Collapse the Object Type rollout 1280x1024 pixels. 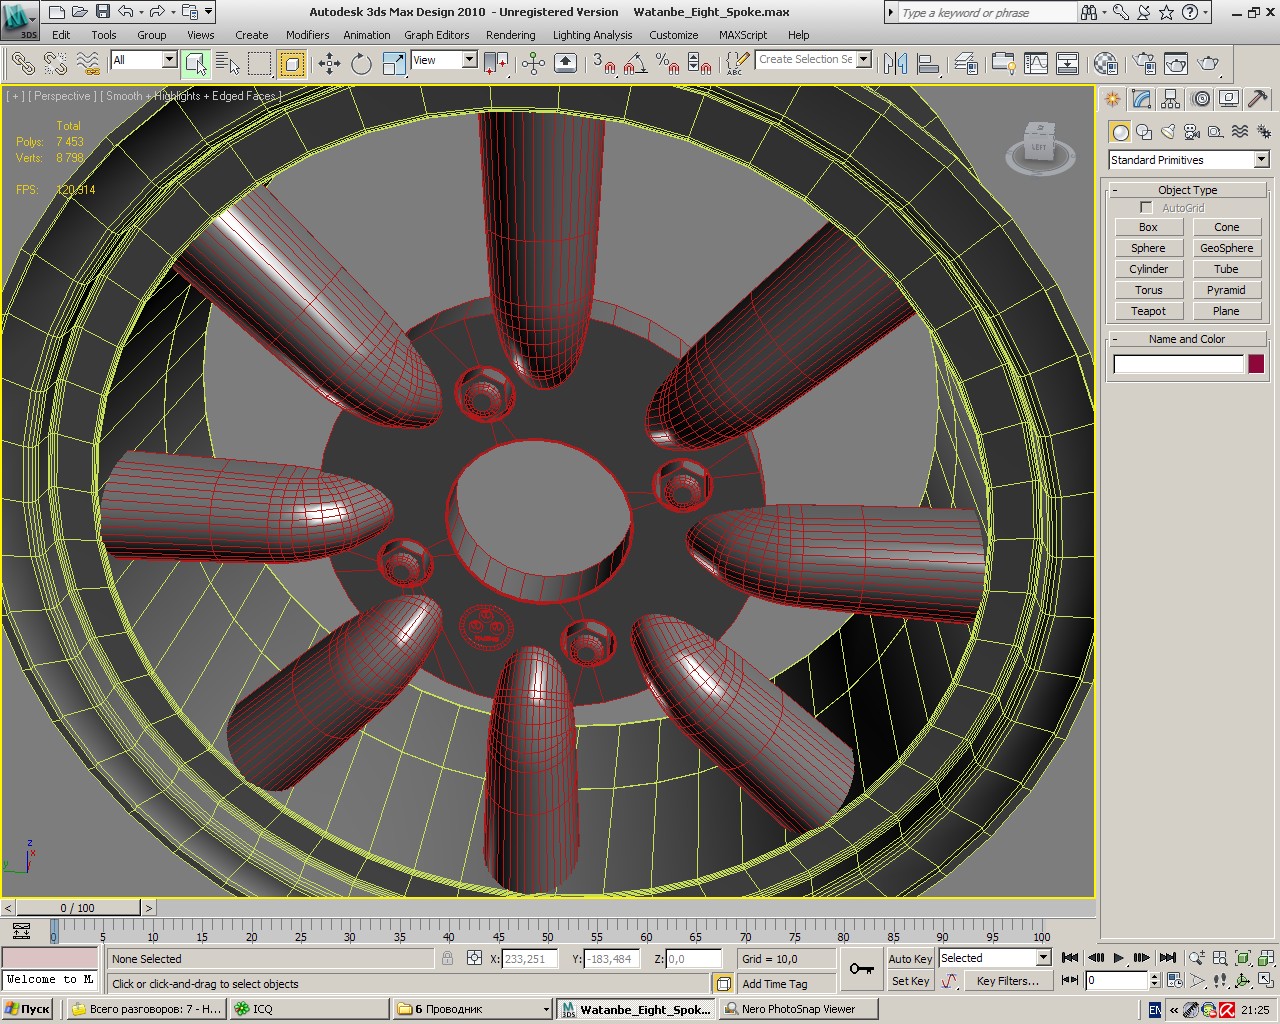click(1187, 190)
